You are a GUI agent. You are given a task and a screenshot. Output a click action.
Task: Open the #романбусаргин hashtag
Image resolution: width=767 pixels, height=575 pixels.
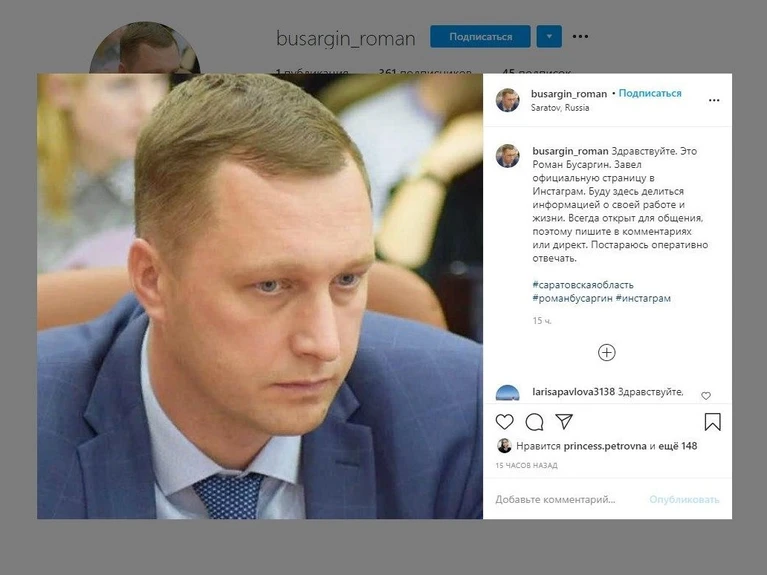pos(572,298)
